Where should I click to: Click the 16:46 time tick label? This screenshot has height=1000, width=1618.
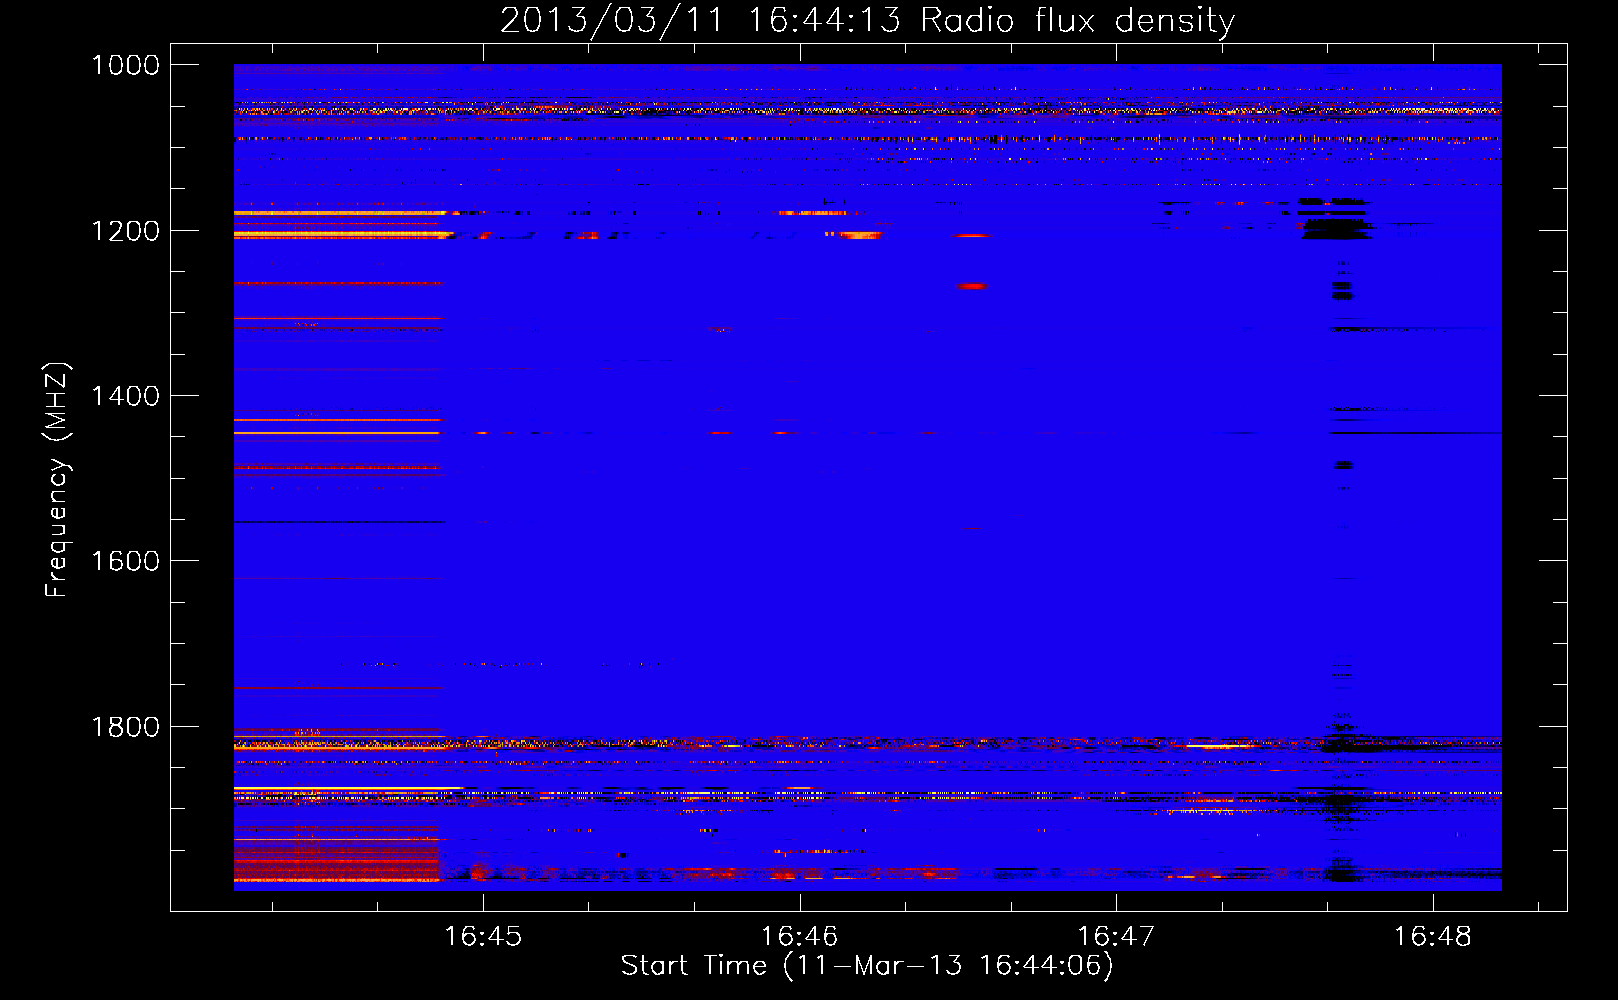(x=799, y=937)
